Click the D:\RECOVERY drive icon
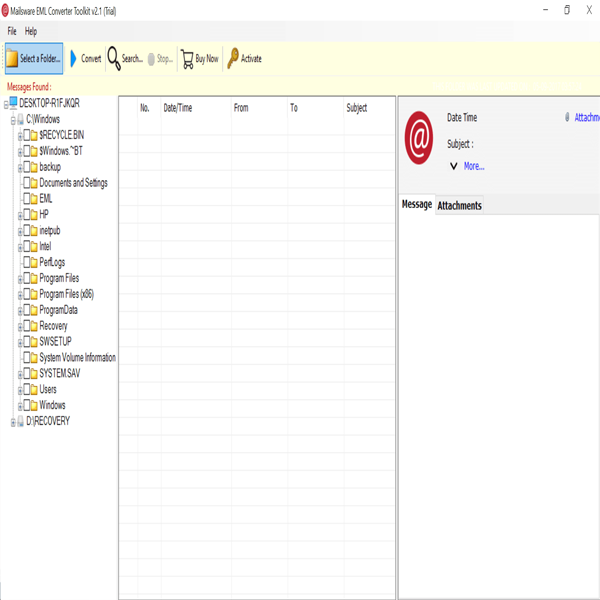Viewport: 600px width, 600px height. [x=20, y=421]
